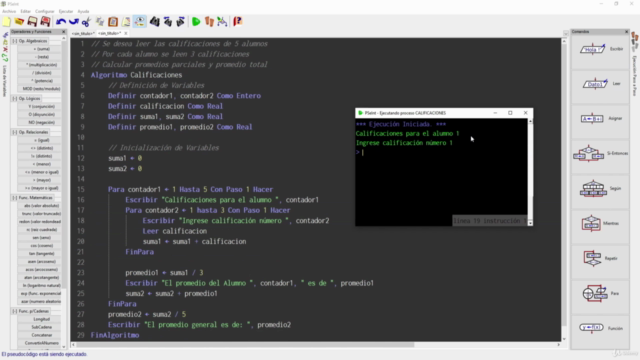Insert the ln (logaritmo natural) function
The width and height of the screenshot is (640, 360).
tap(39, 286)
